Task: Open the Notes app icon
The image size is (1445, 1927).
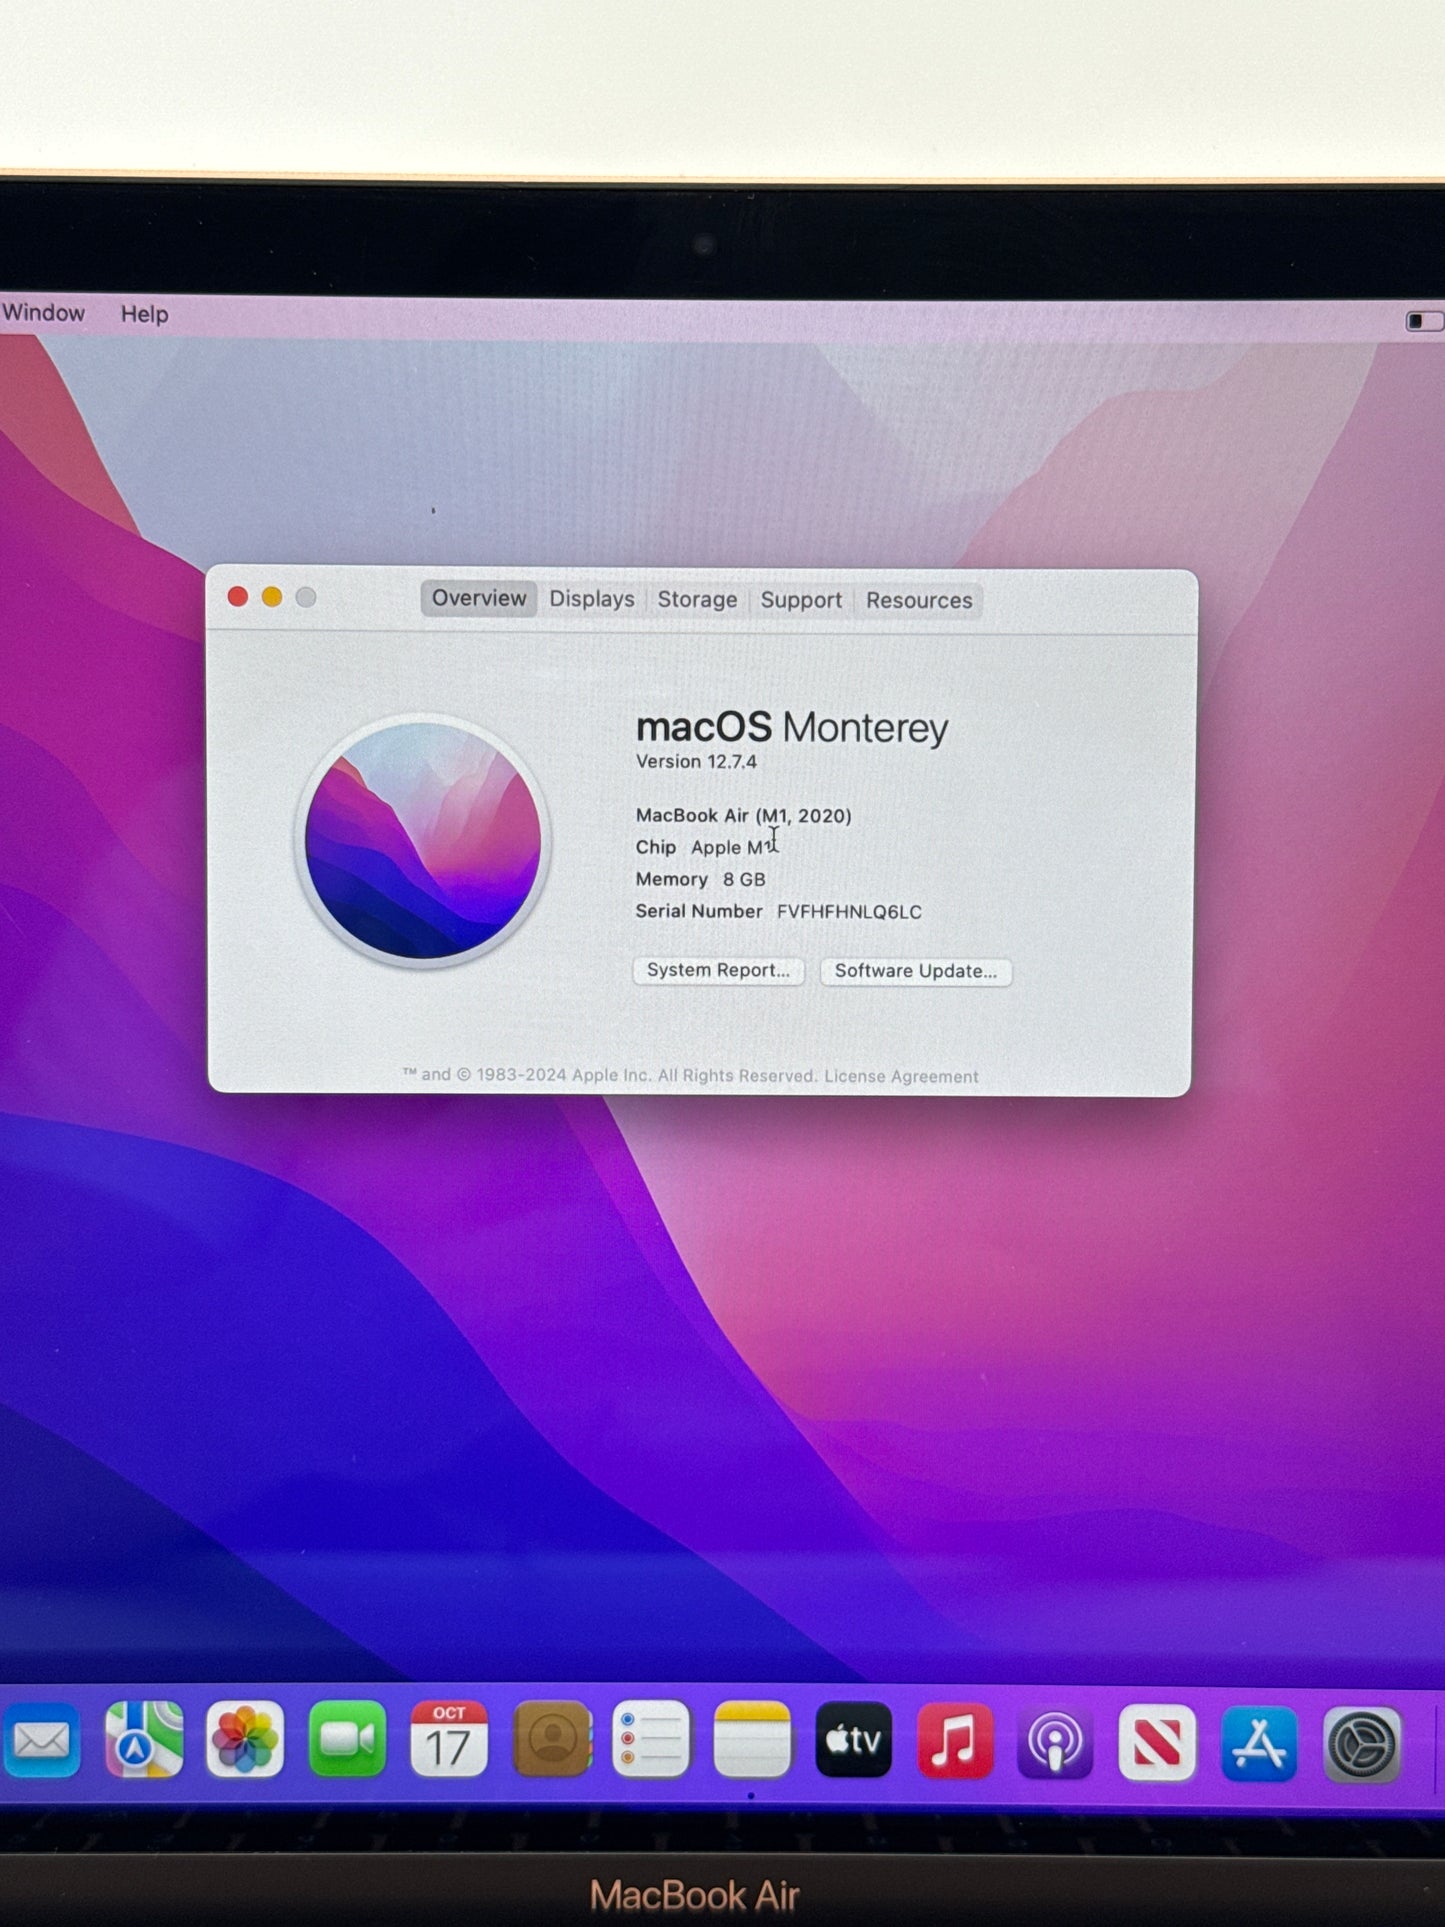Action: [x=752, y=1741]
